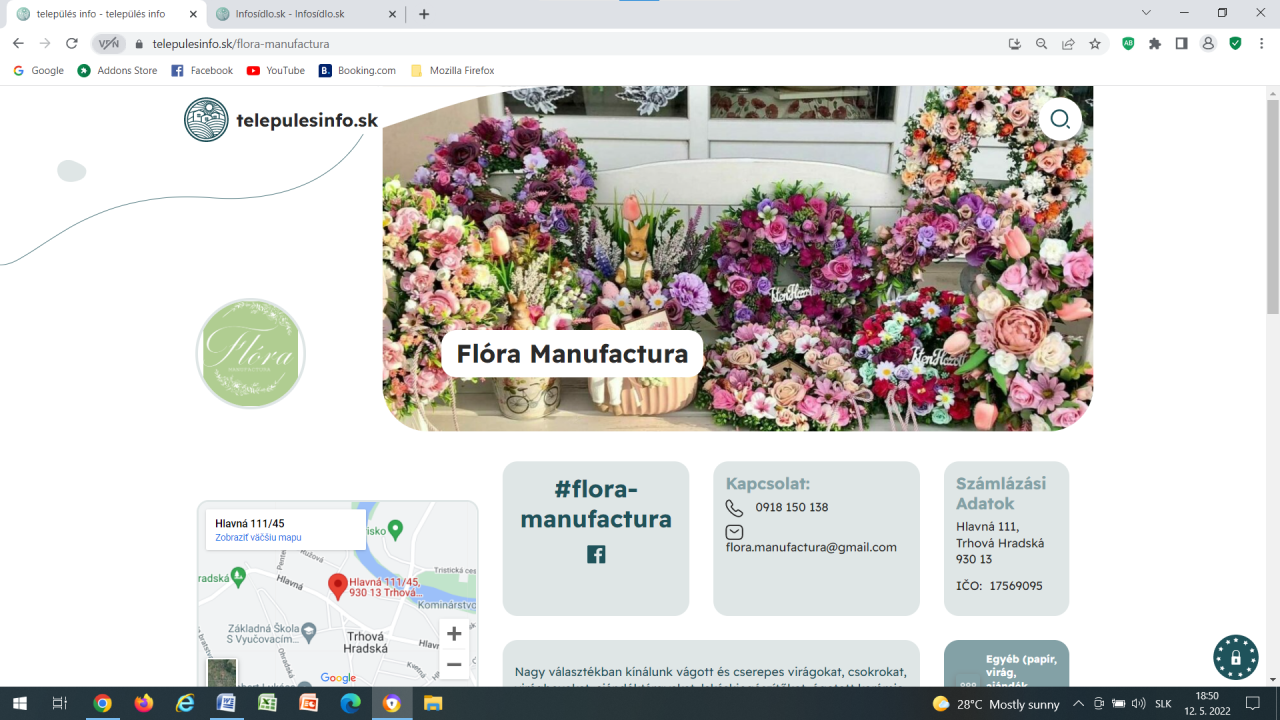
Task: Open Firefox from the taskbar
Action: 144,704
